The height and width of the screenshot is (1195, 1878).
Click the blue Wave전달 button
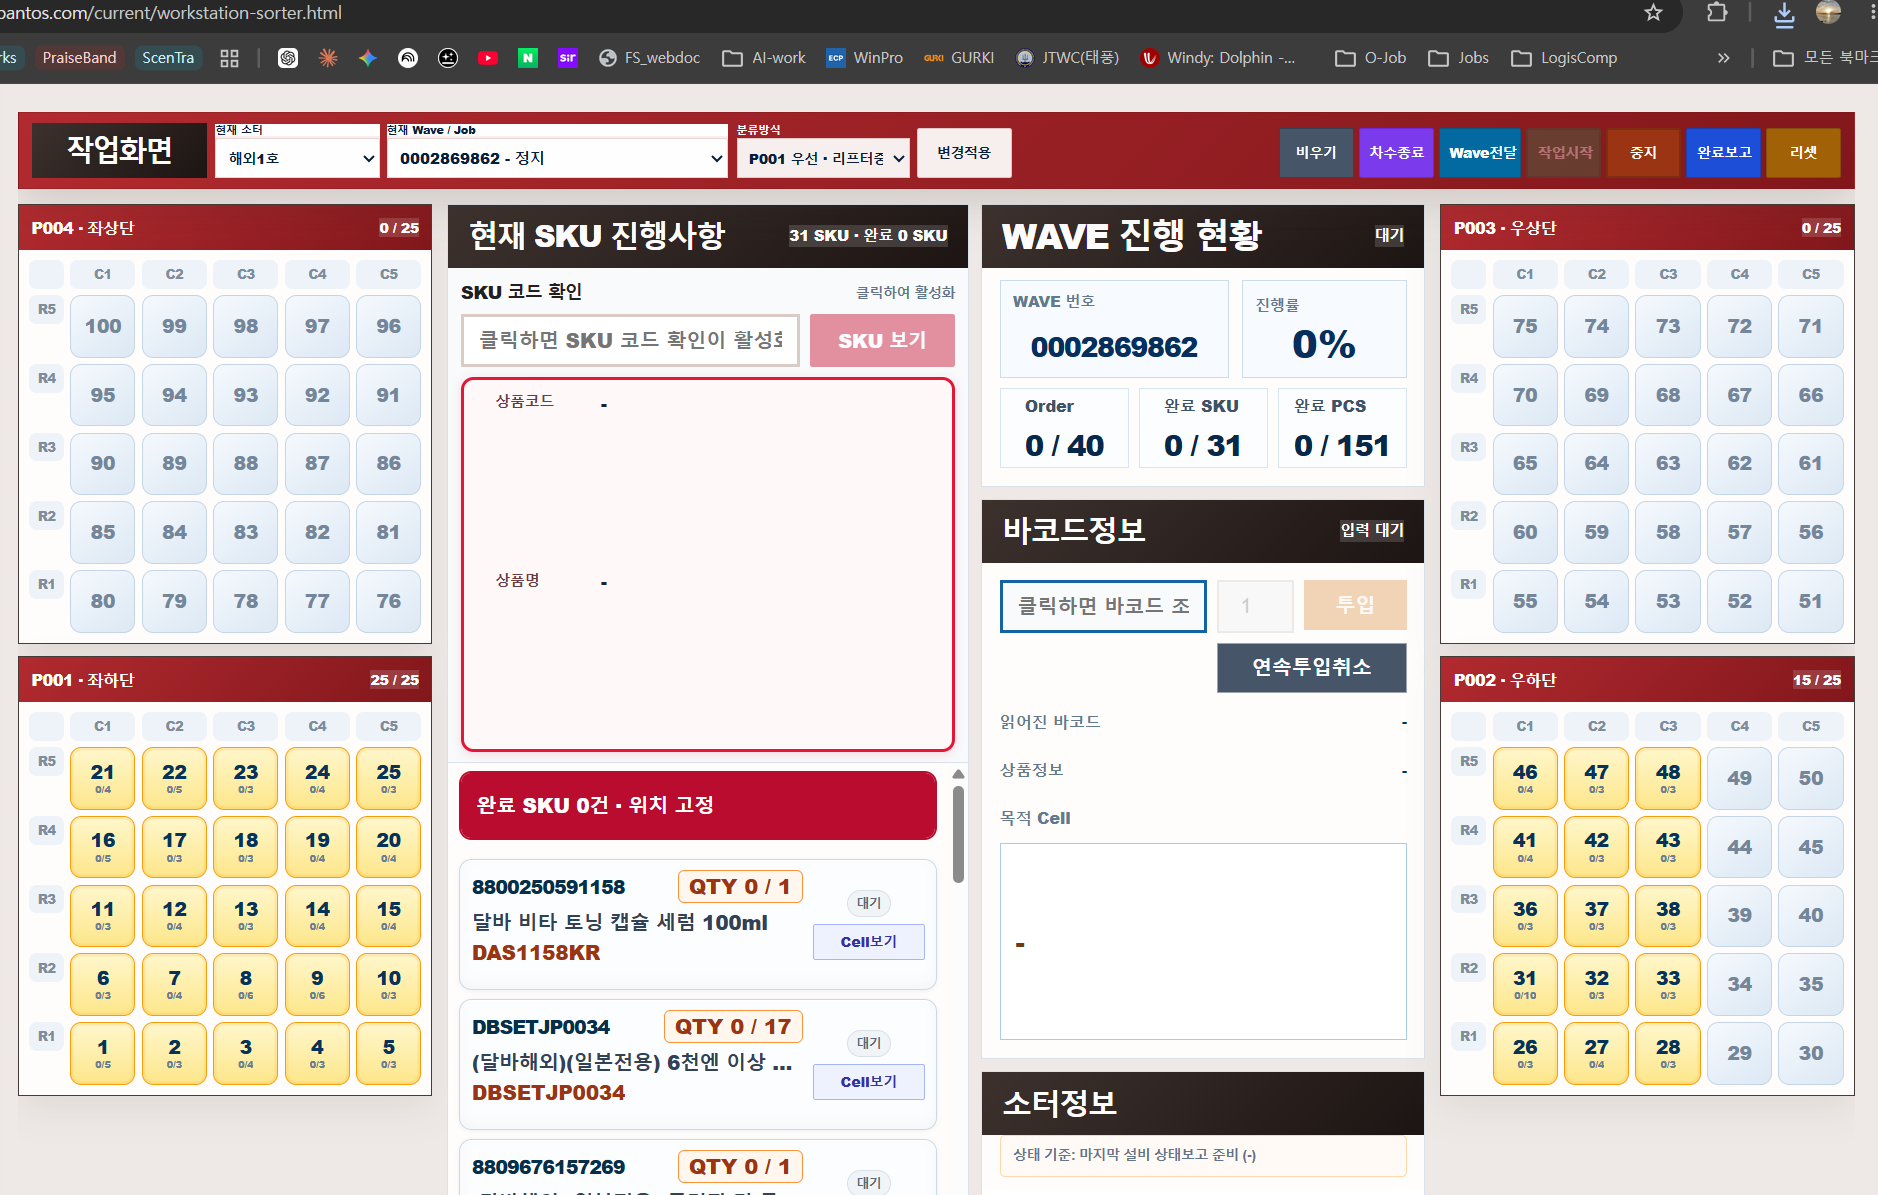coord(1481,153)
